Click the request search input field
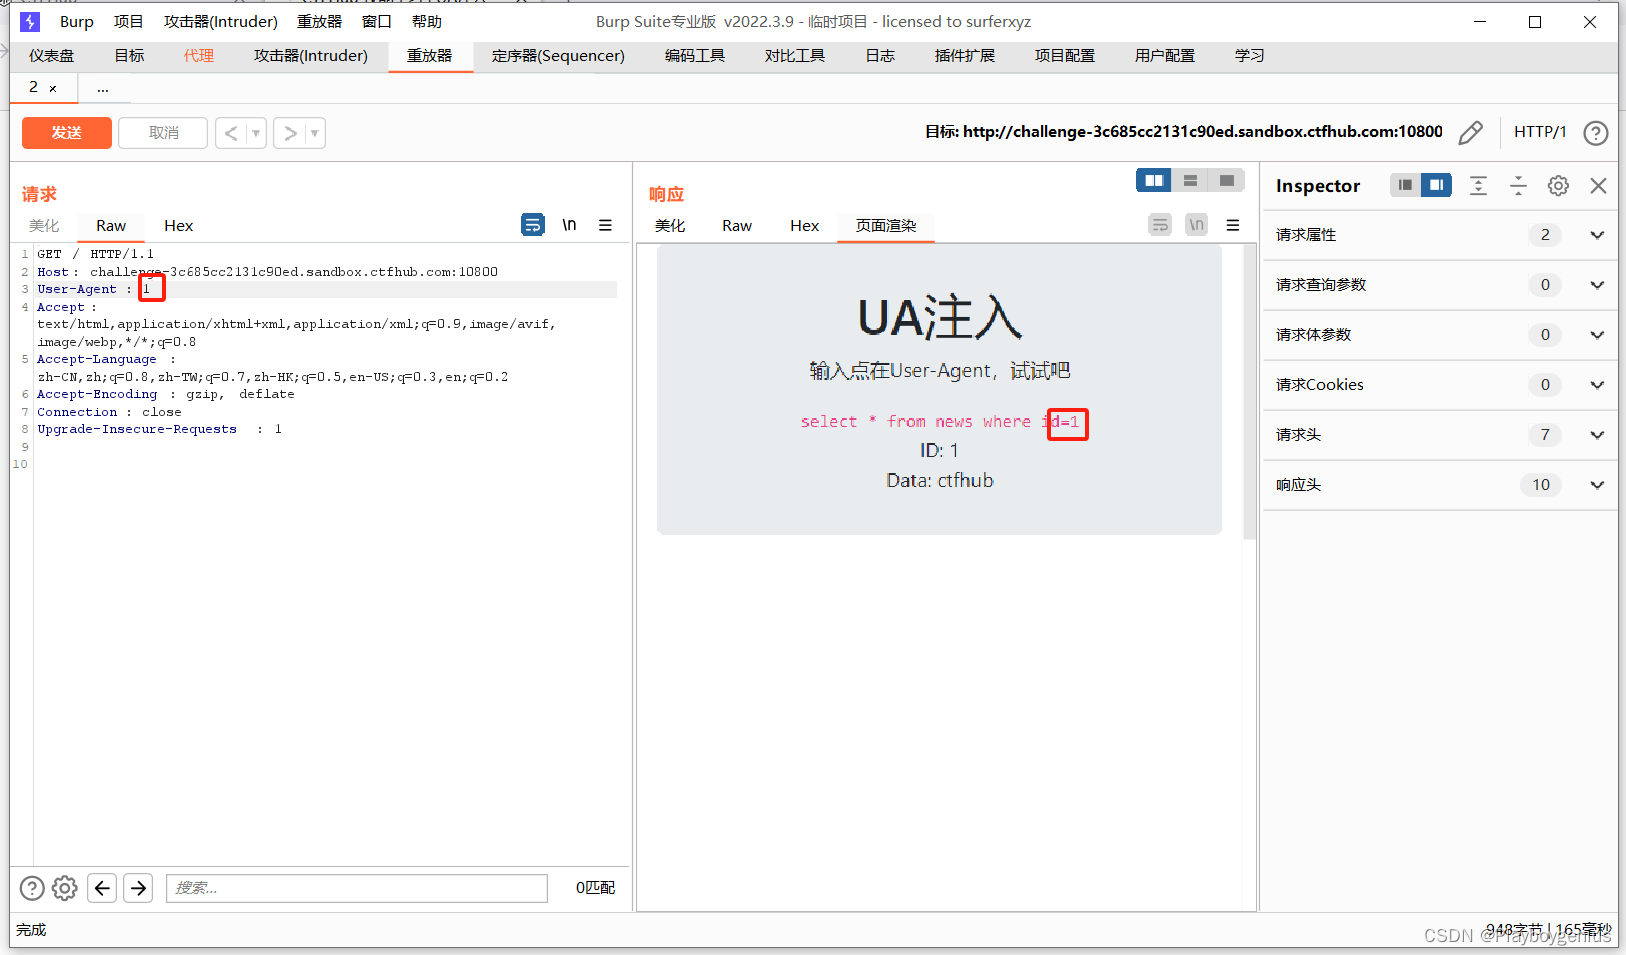 [x=357, y=888]
